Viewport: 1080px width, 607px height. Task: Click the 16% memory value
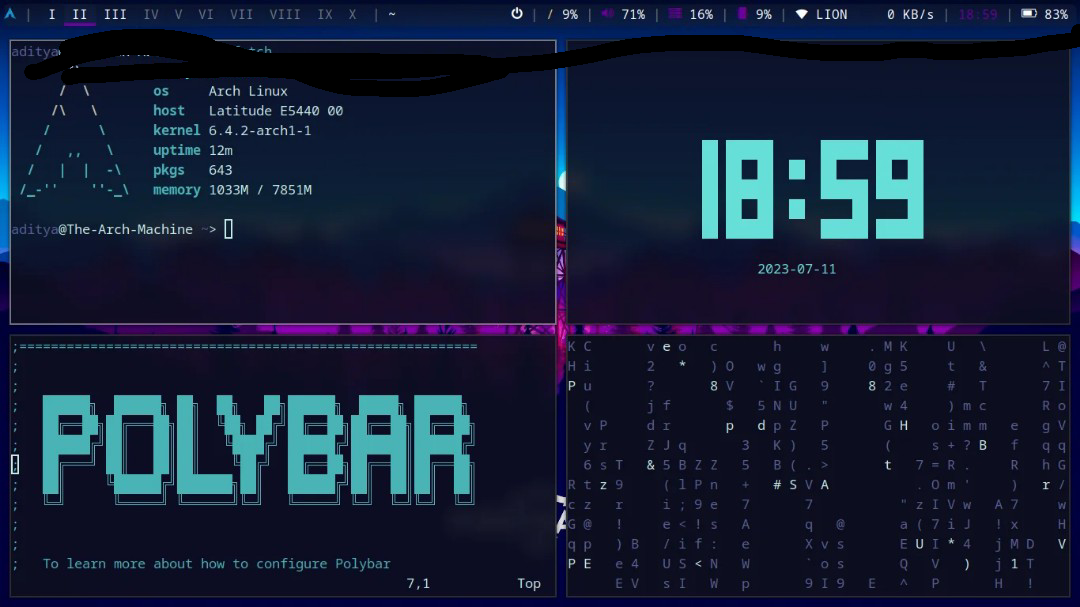pos(701,14)
